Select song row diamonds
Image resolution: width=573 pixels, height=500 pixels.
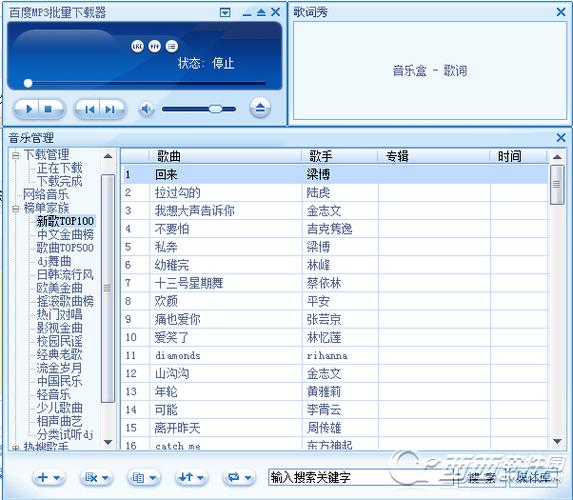334,355
